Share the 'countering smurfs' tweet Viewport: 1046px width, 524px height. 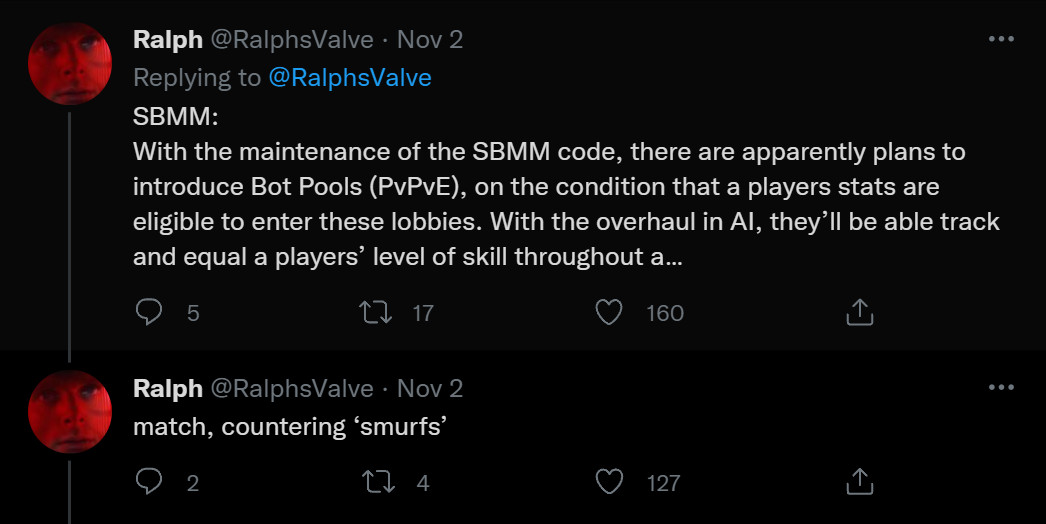(860, 483)
